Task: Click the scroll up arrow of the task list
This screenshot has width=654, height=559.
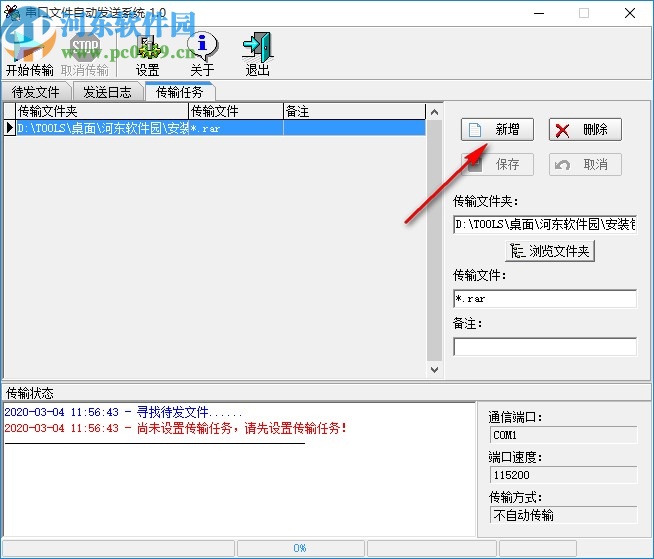Action: click(x=434, y=112)
